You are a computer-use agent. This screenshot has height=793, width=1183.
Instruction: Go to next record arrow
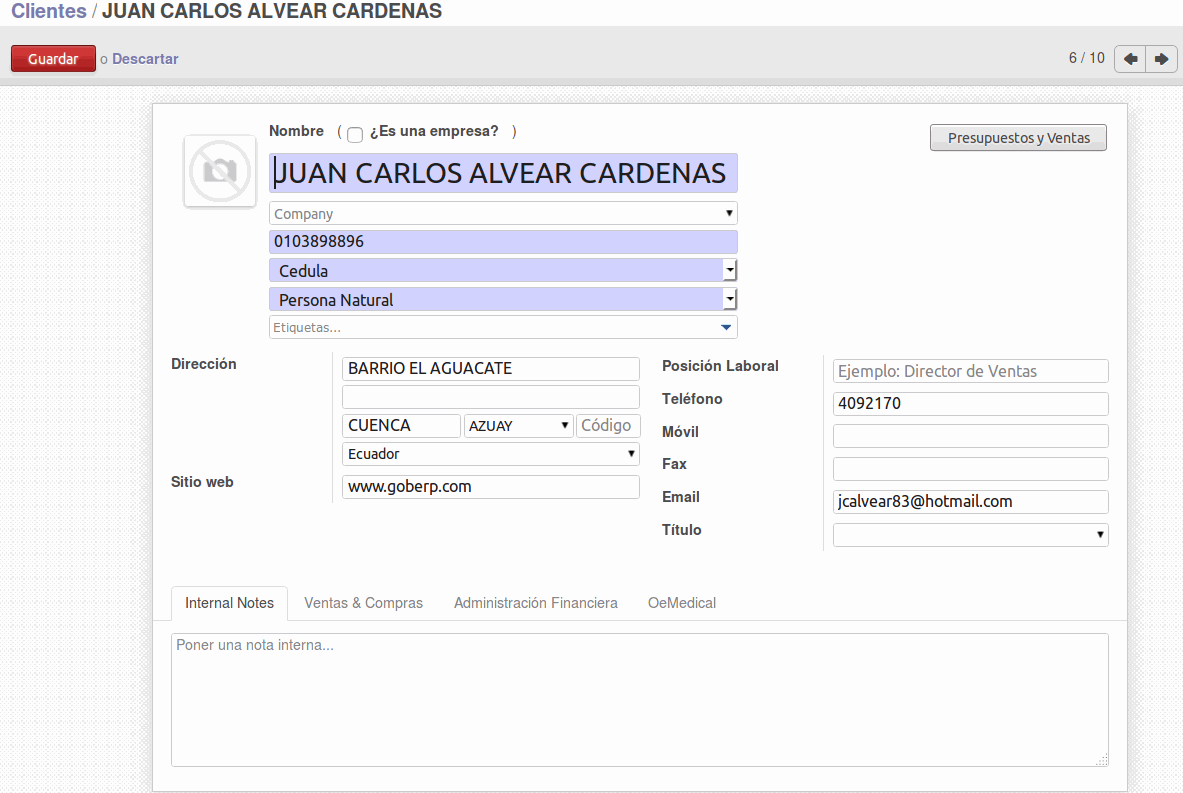click(1161, 59)
